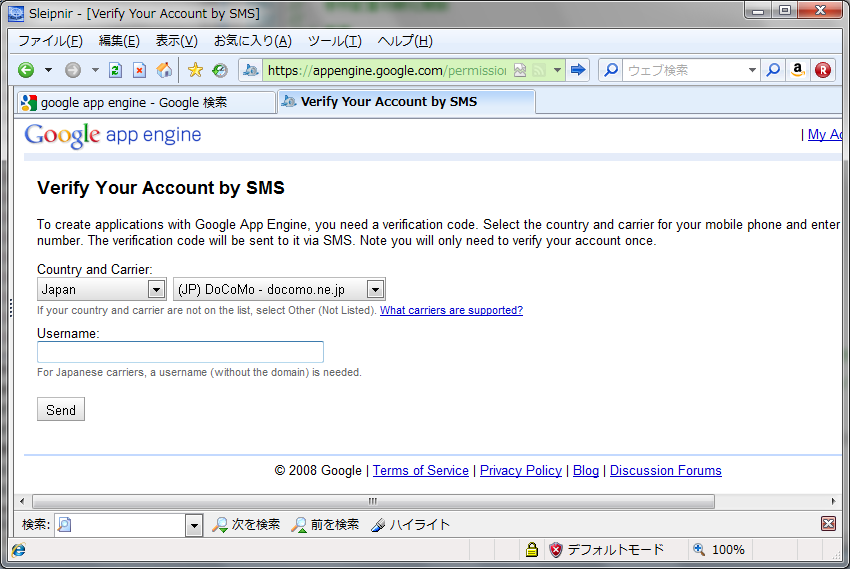Click 次を検索 find next button
The image size is (850, 569).
pyautogui.click(x=246, y=525)
